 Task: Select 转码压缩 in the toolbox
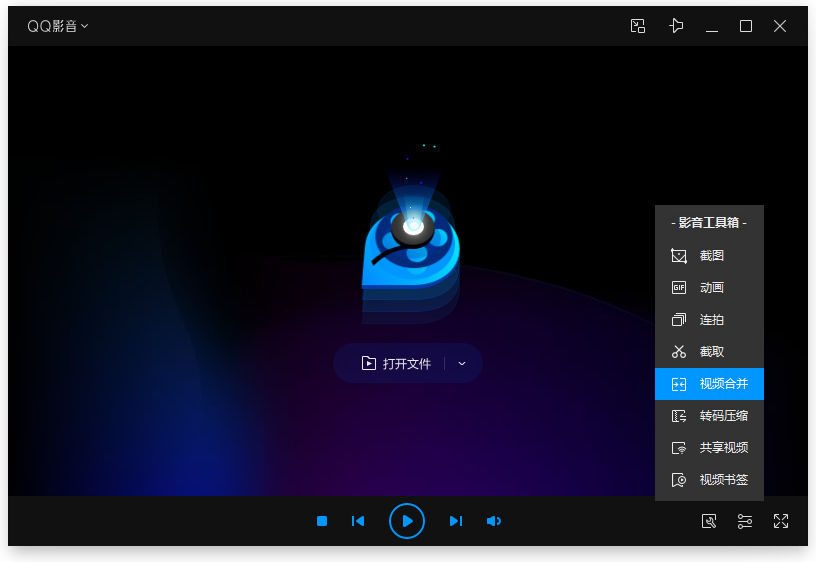tap(710, 416)
